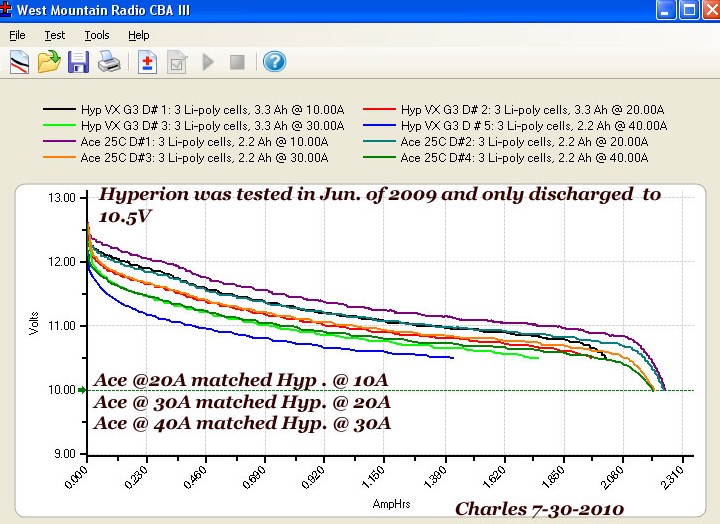The image size is (720, 524).
Task: Click the bright green line swatch for Hyp D# 3
Action: (59, 125)
